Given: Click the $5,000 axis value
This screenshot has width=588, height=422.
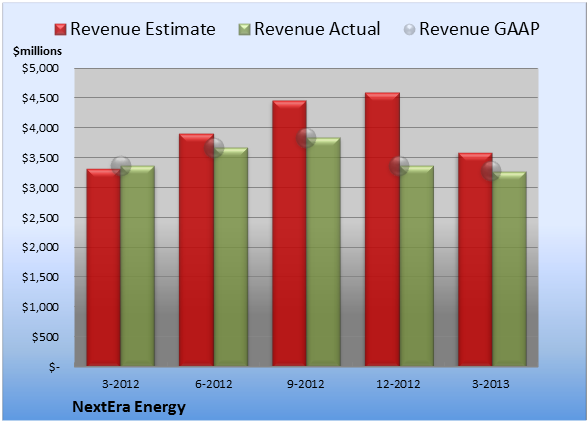Looking at the screenshot, I should click(40, 68).
